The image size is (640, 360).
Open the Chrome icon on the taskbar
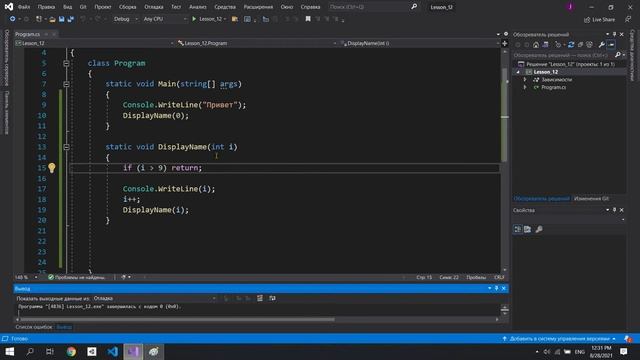coord(71,351)
